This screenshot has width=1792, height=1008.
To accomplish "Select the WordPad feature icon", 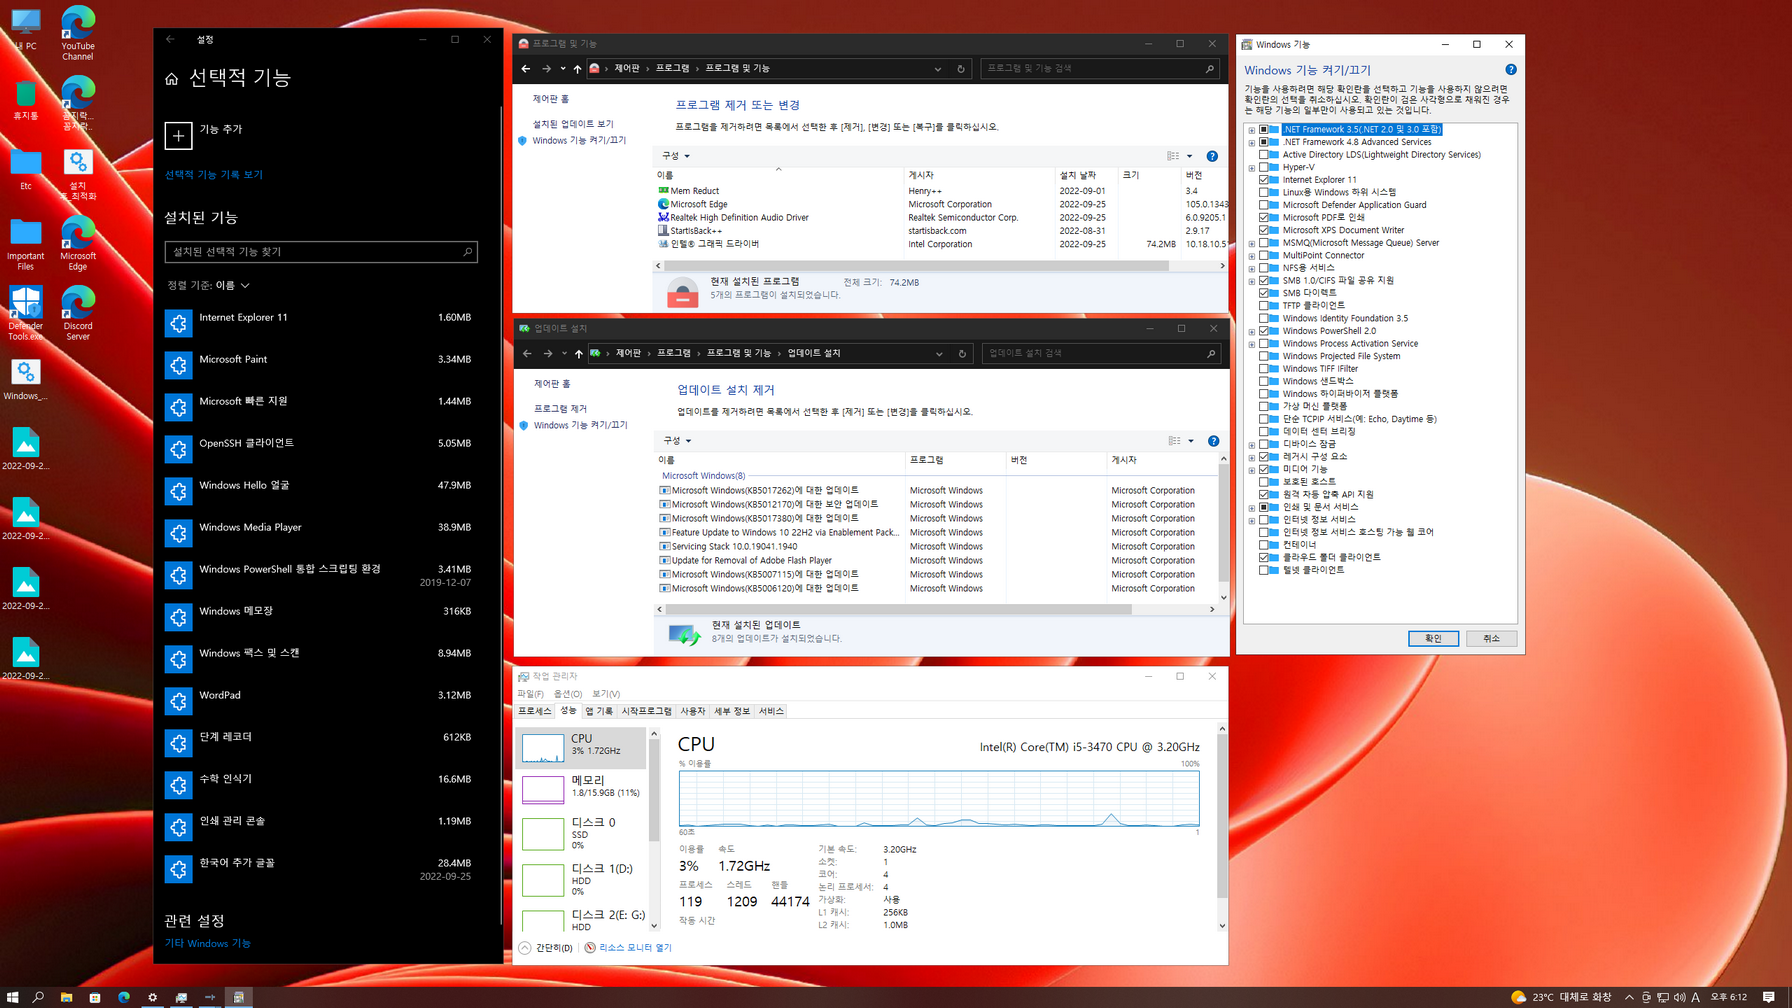I will pyautogui.click(x=178, y=701).
